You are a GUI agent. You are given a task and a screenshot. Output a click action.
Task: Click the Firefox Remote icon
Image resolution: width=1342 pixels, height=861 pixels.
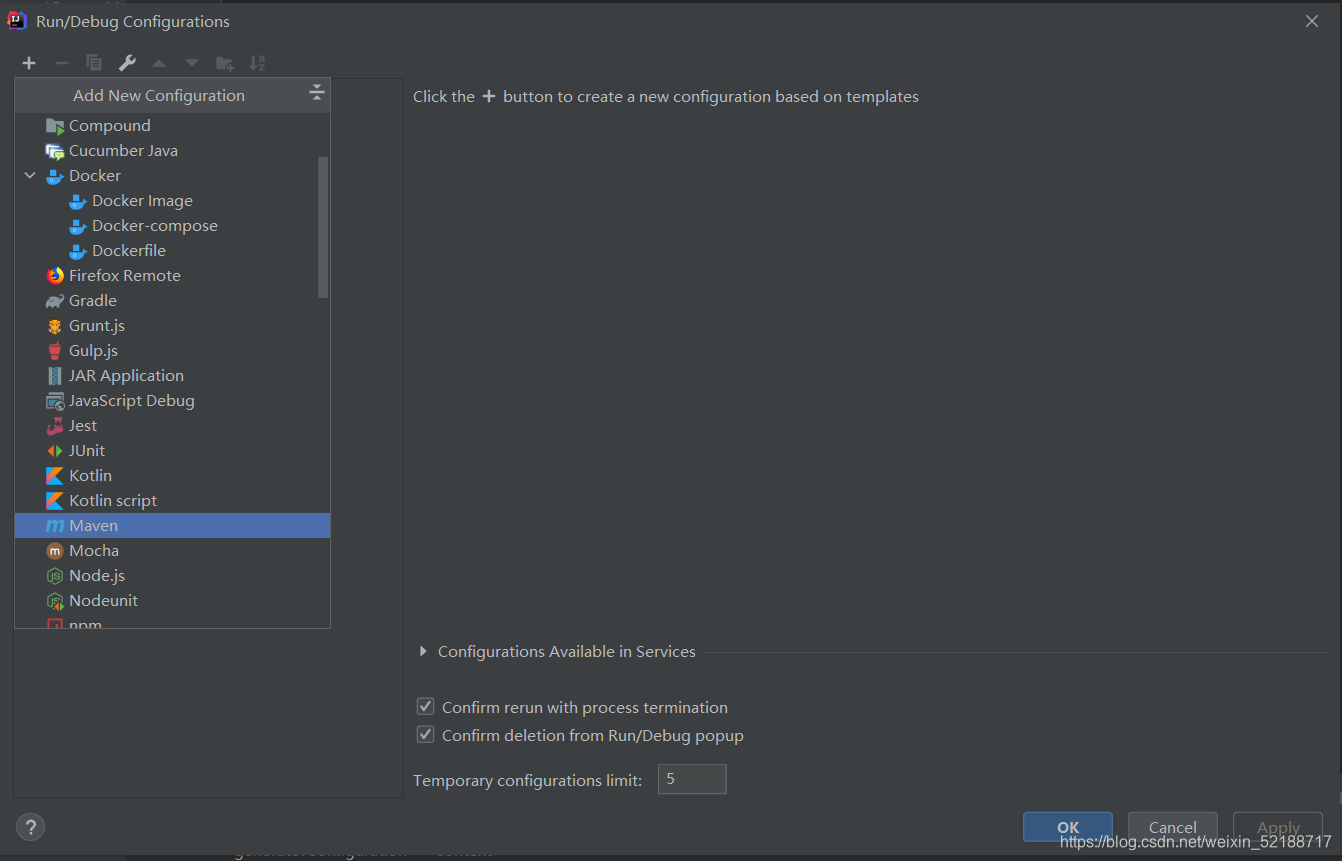click(x=55, y=276)
